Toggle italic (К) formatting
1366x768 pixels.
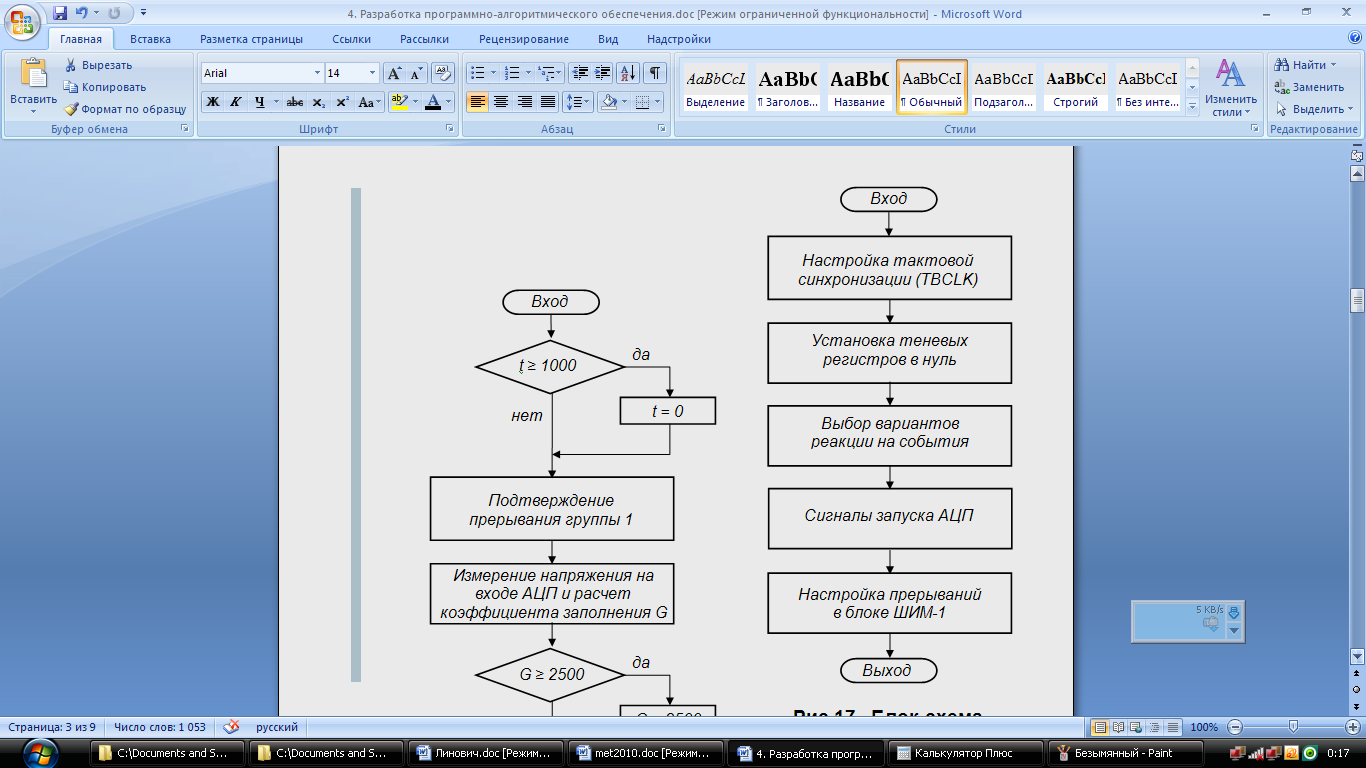point(235,102)
